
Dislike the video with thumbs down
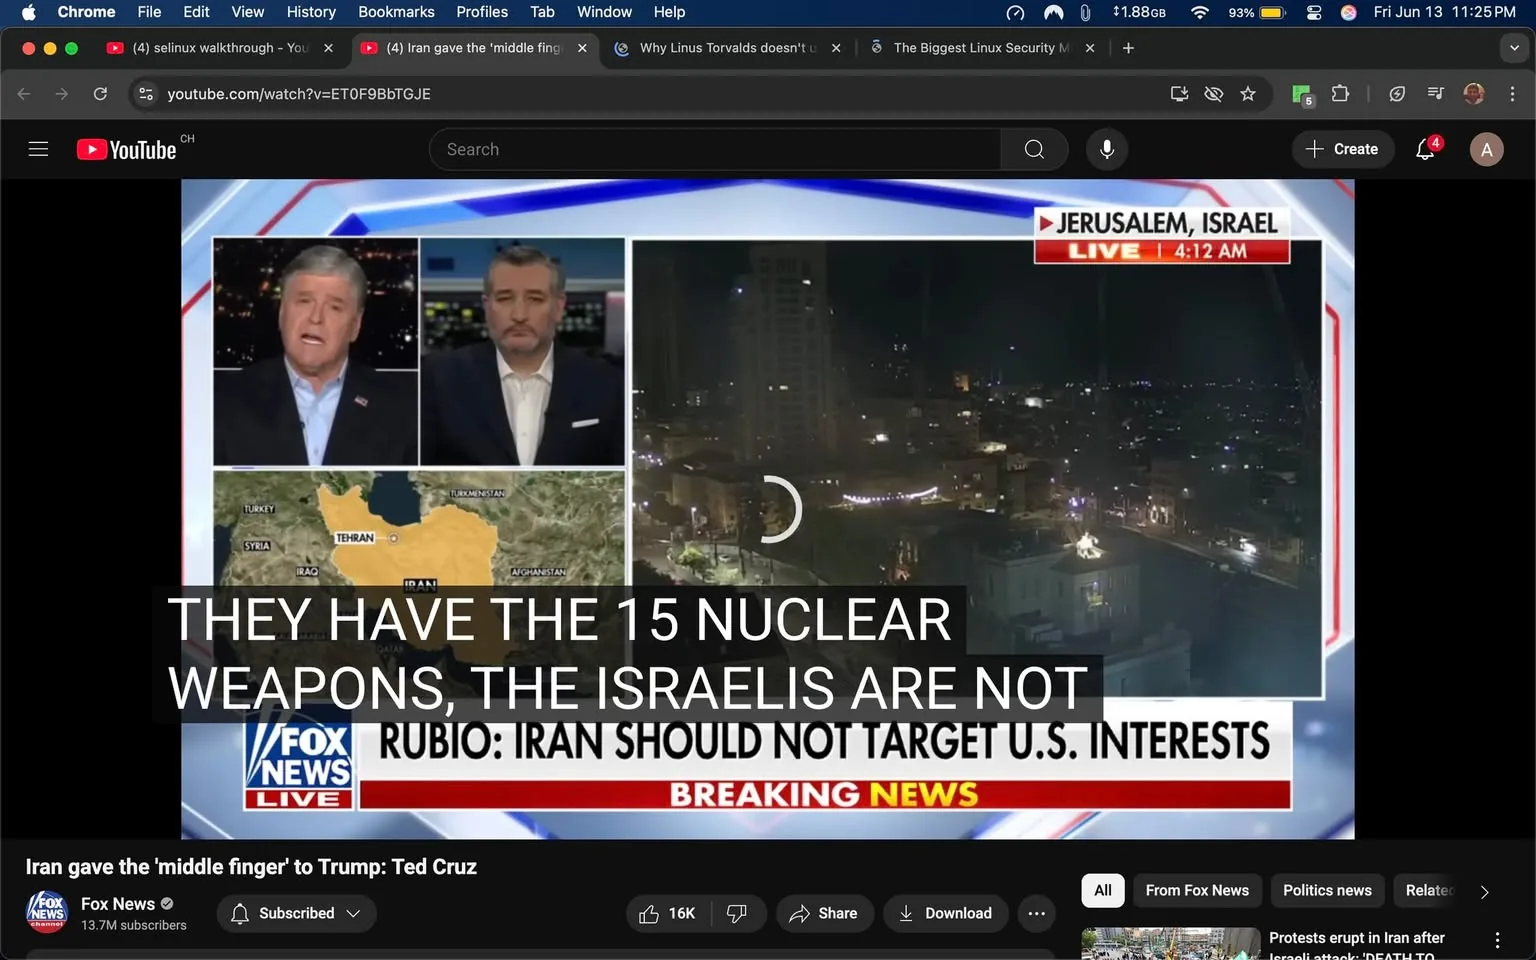(x=737, y=913)
